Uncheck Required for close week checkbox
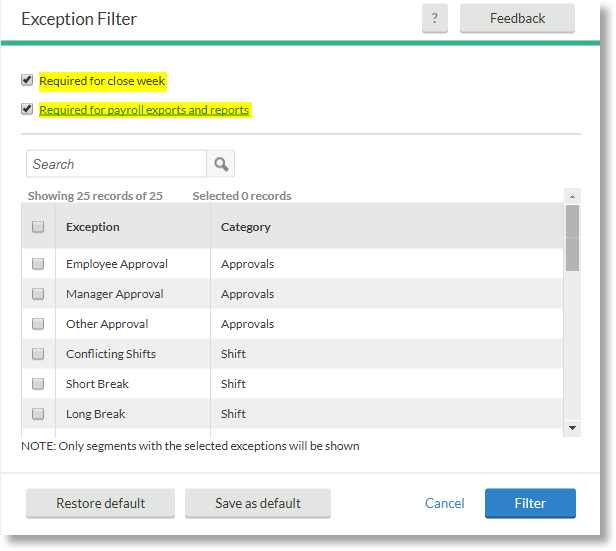 [27, 80]
